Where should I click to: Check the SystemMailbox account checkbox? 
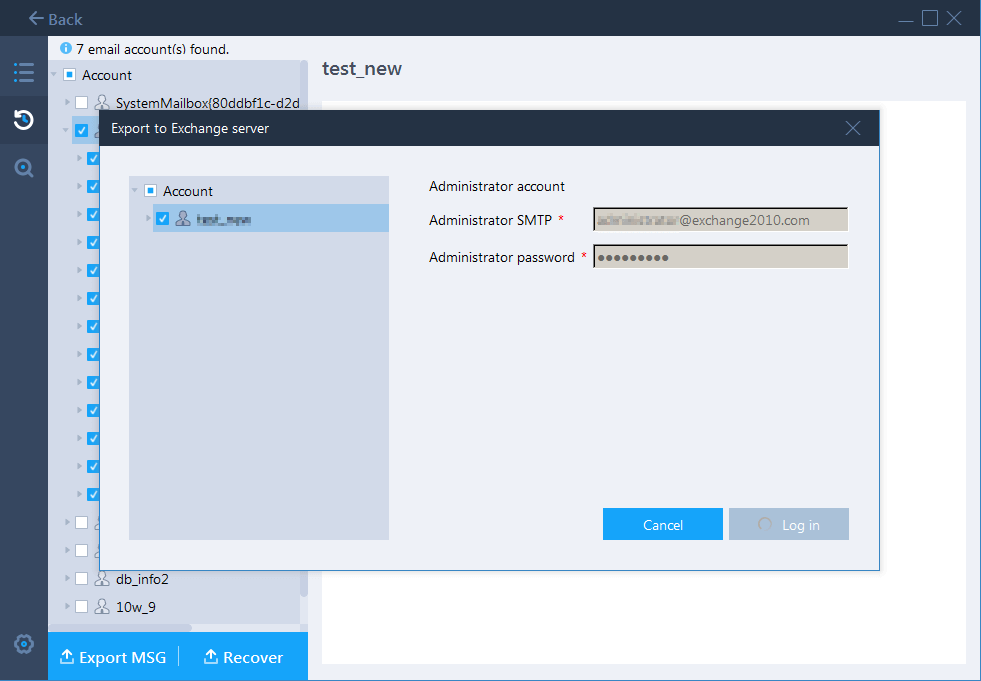pyautogui.click(x=82, y=102)
